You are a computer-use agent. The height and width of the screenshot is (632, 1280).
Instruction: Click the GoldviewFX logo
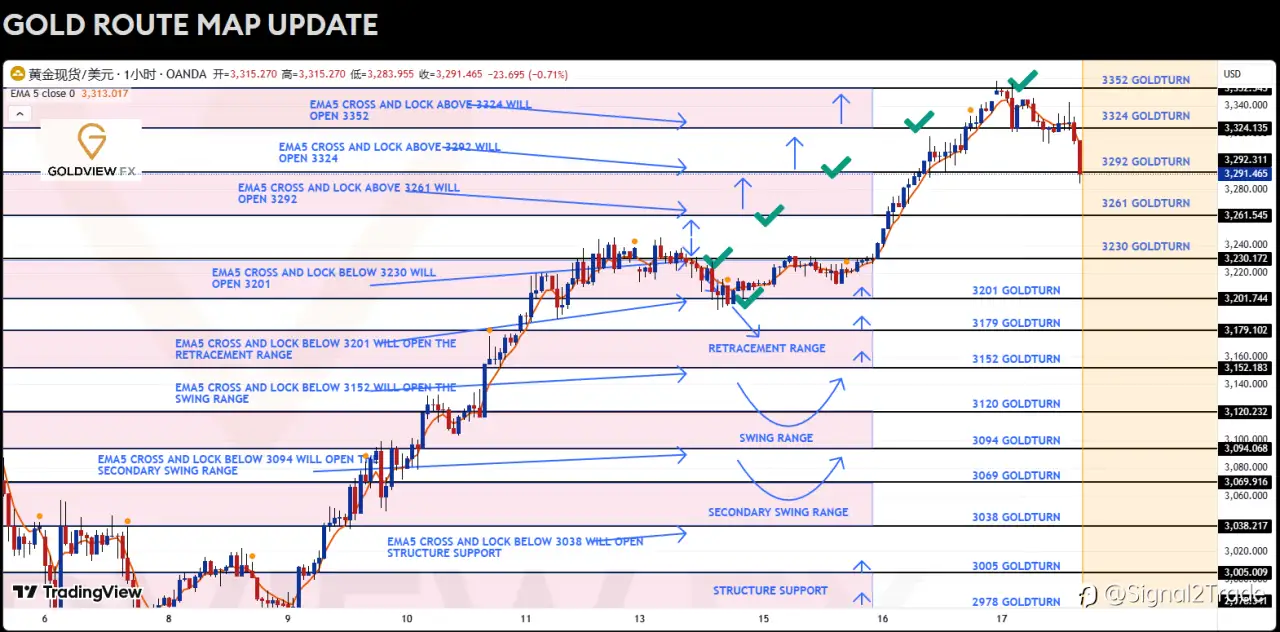92,151
